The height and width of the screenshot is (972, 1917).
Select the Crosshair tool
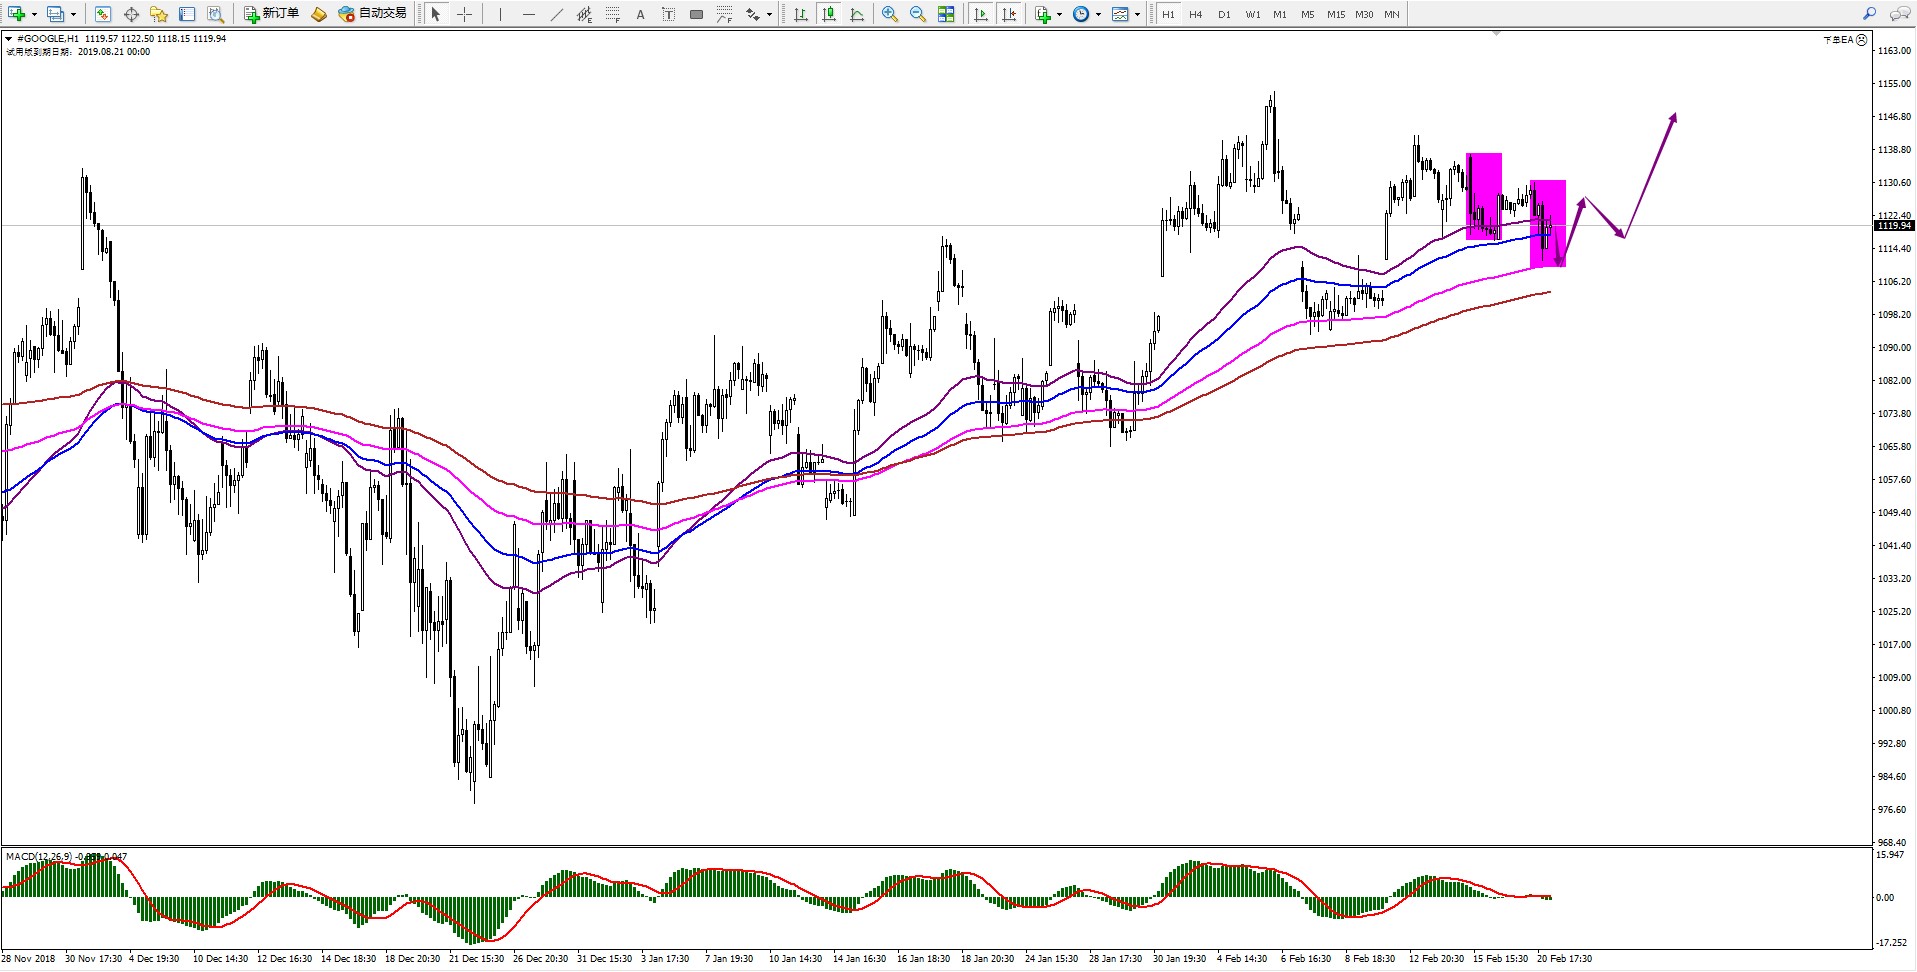464,14
